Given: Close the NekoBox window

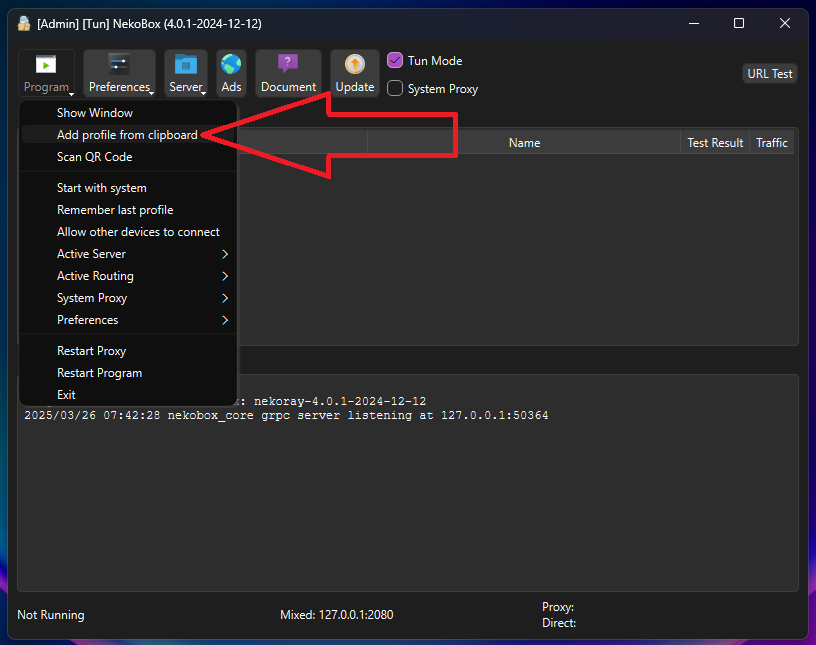Looking at the screenshot, I should click(785, 23).
